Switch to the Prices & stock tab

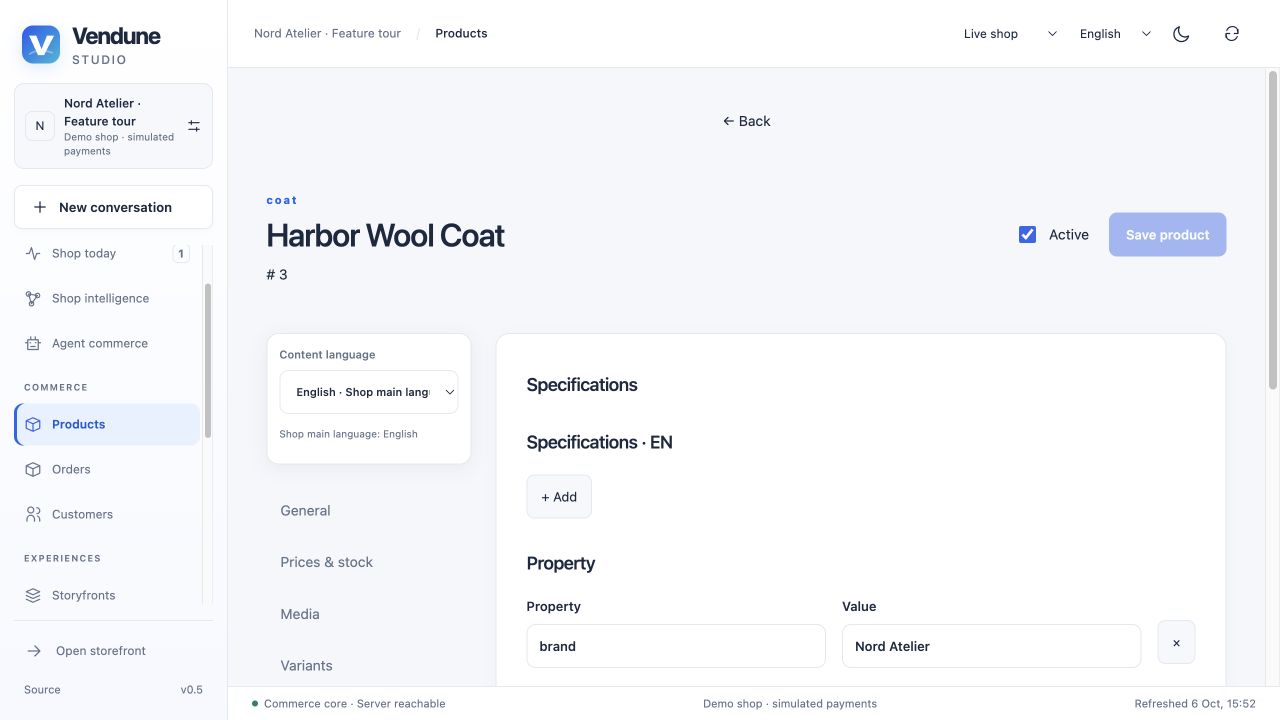click(x=369, y=562)
